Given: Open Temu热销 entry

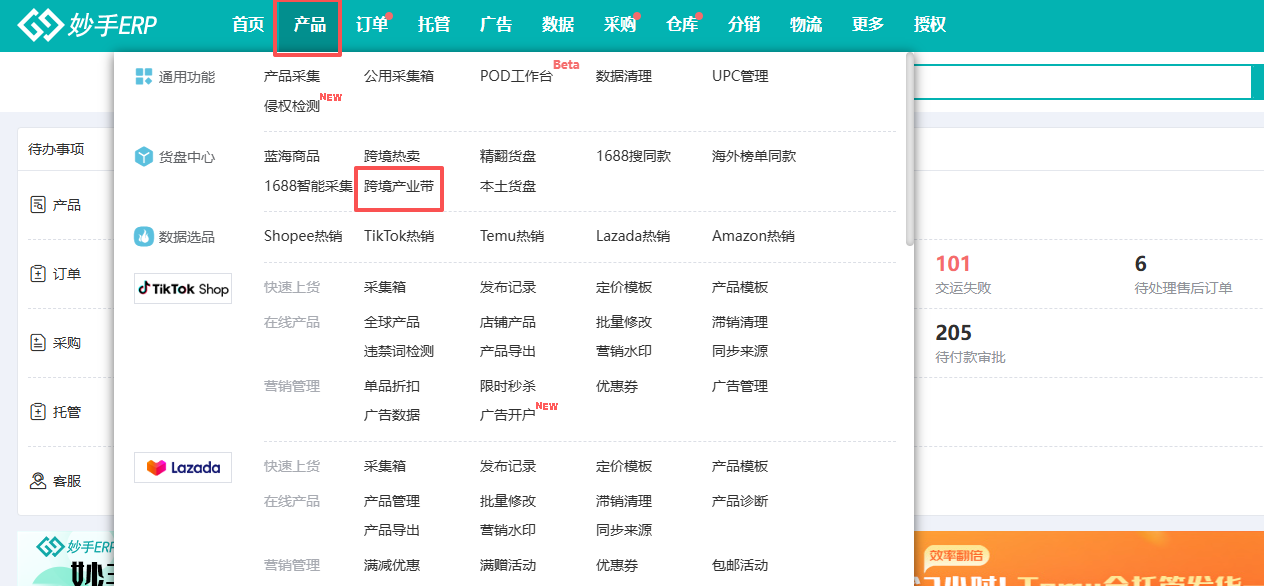Looking at the screenshot, I should [512, 236].
